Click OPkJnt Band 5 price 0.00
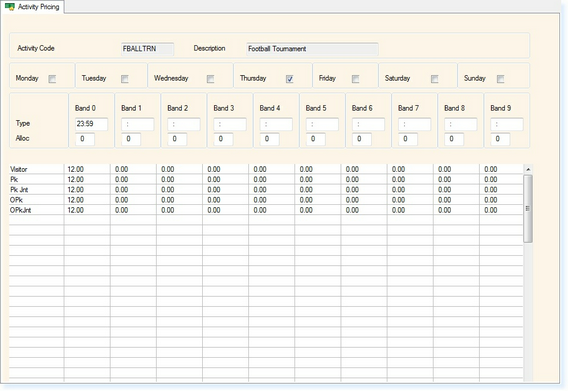The width and height of the screenshot is (568, 391). point(306,210)
